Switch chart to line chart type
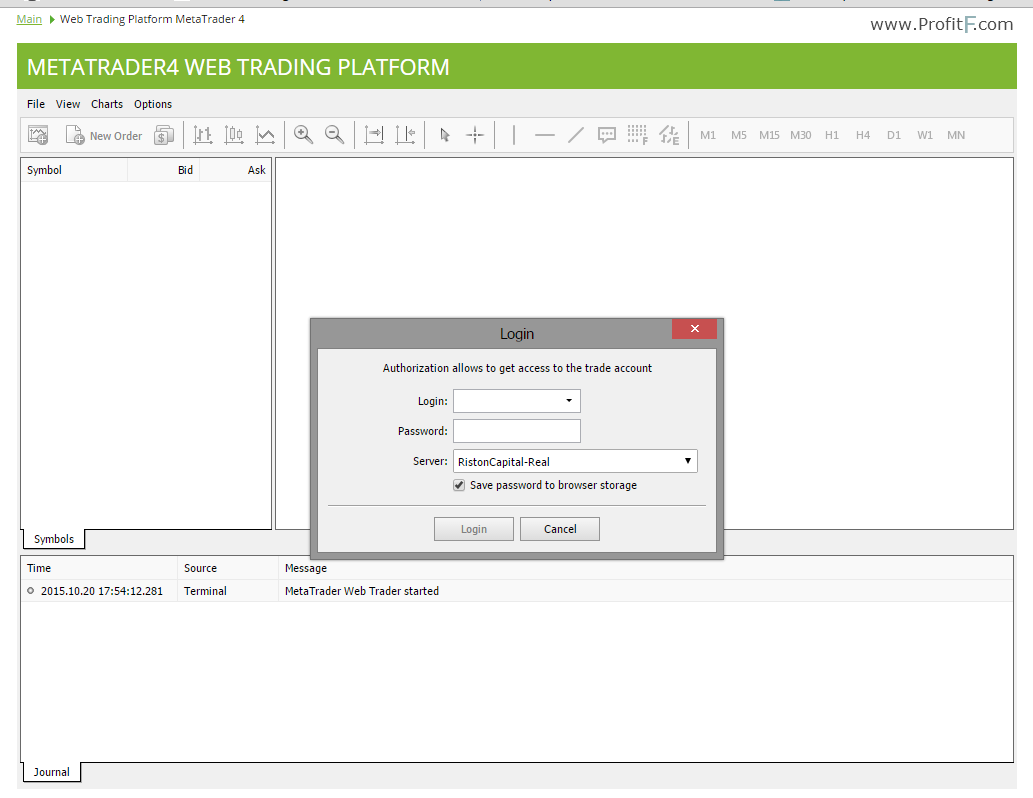1033x798 pixels. coord(265,135)
